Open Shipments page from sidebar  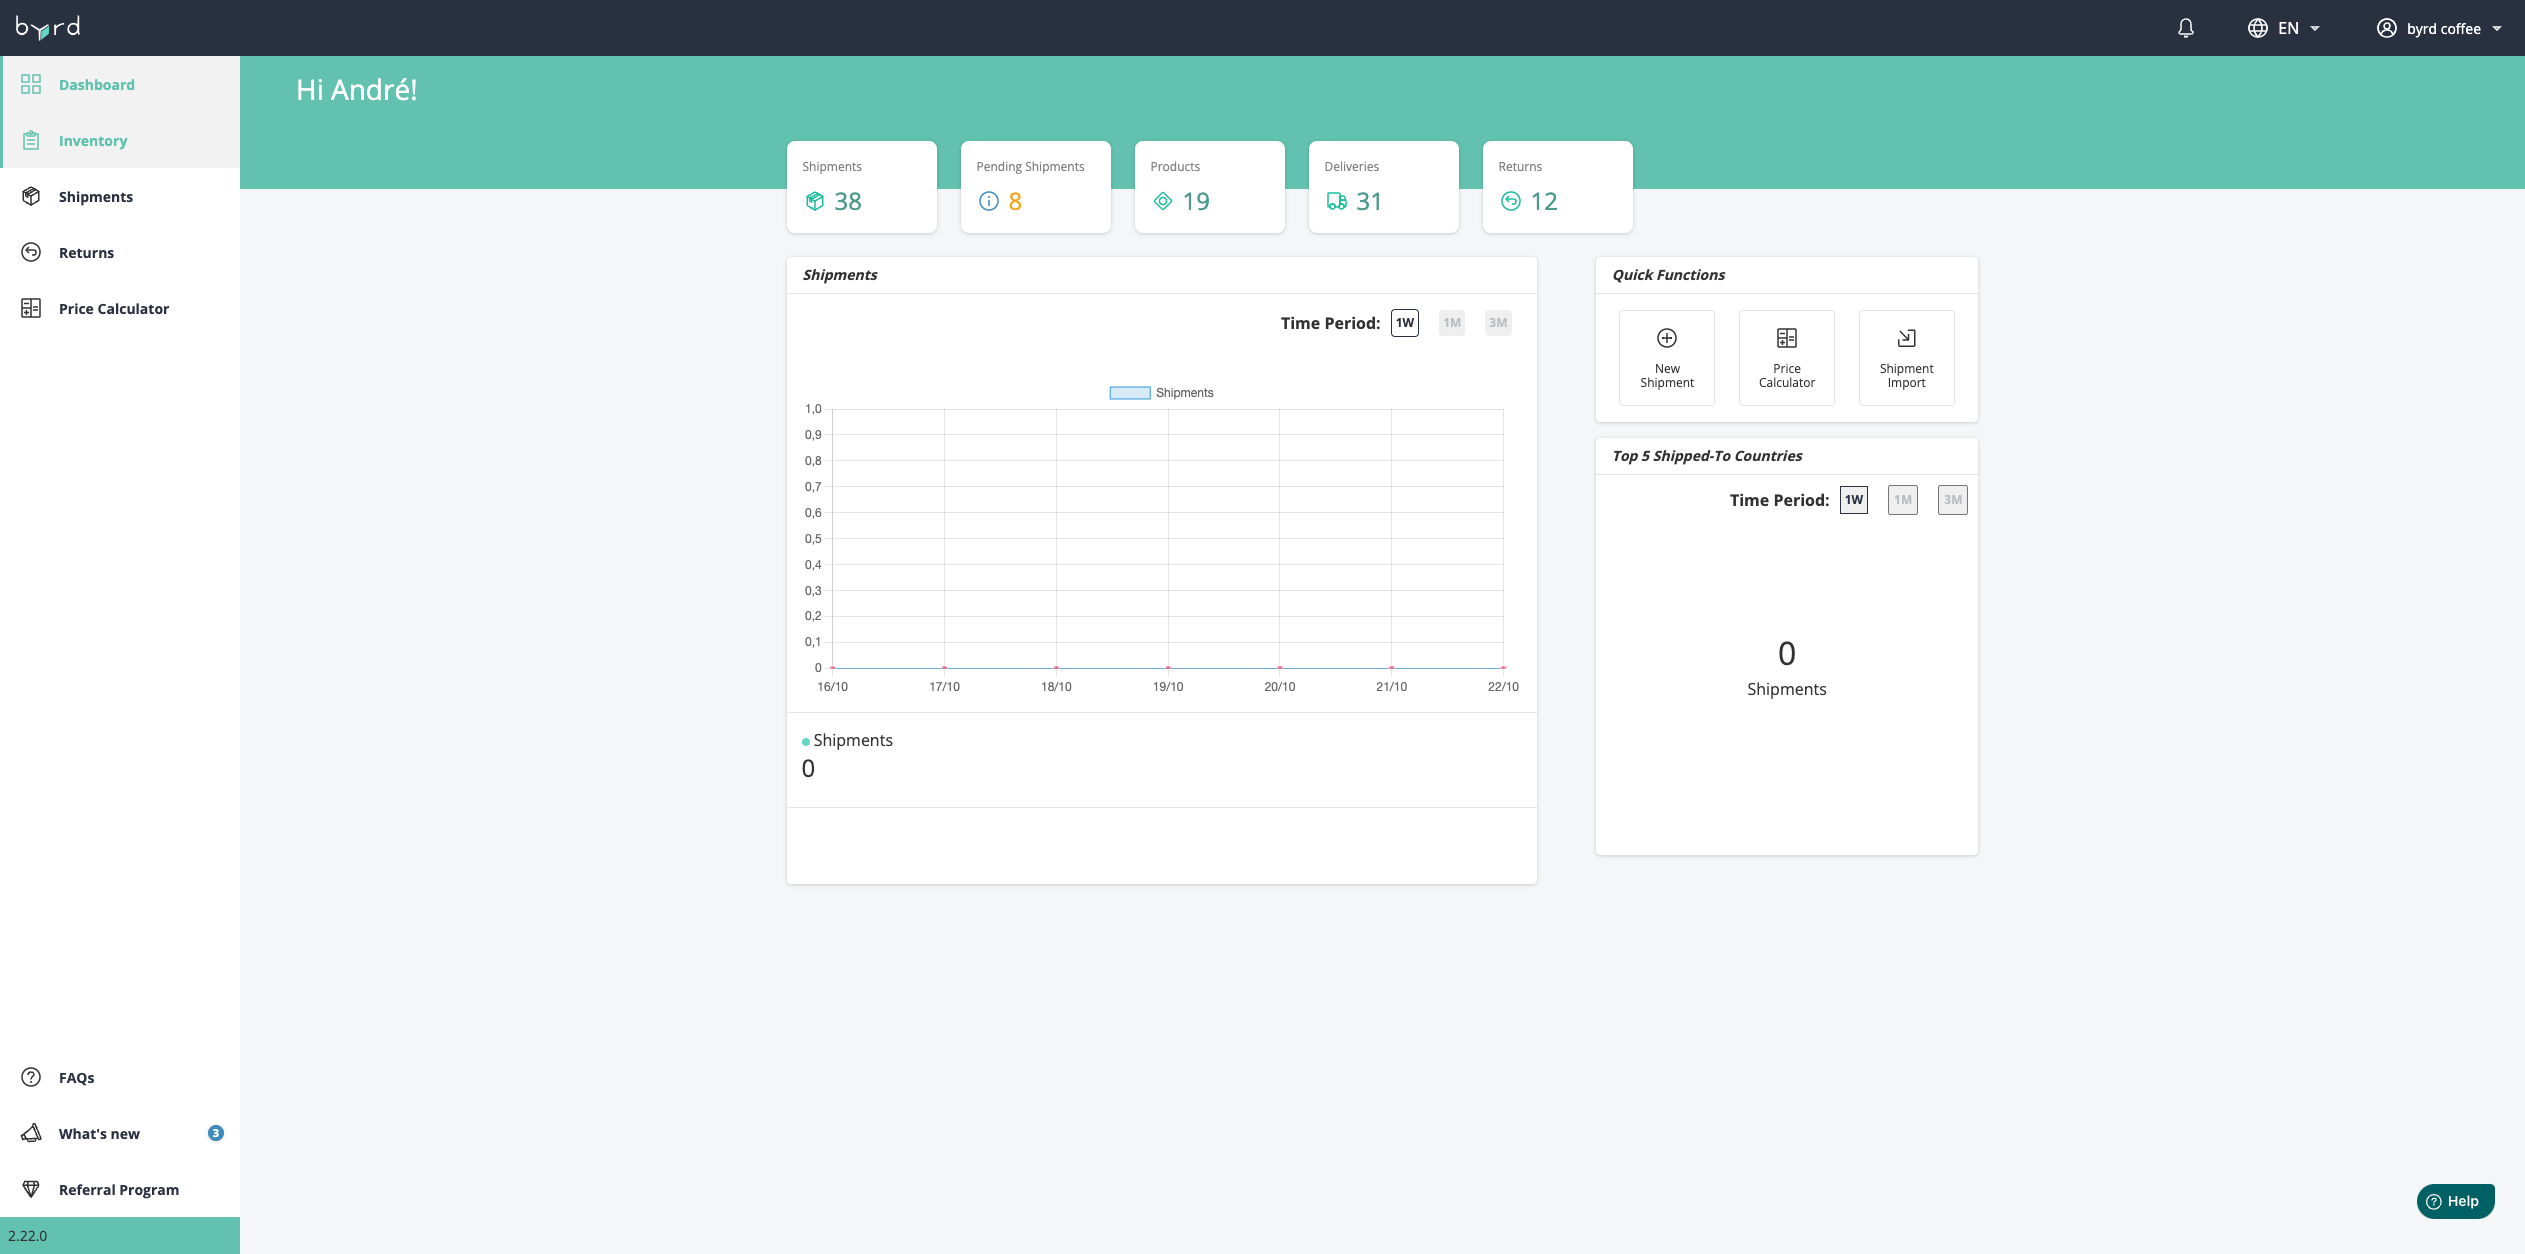(x=96, y=197)
